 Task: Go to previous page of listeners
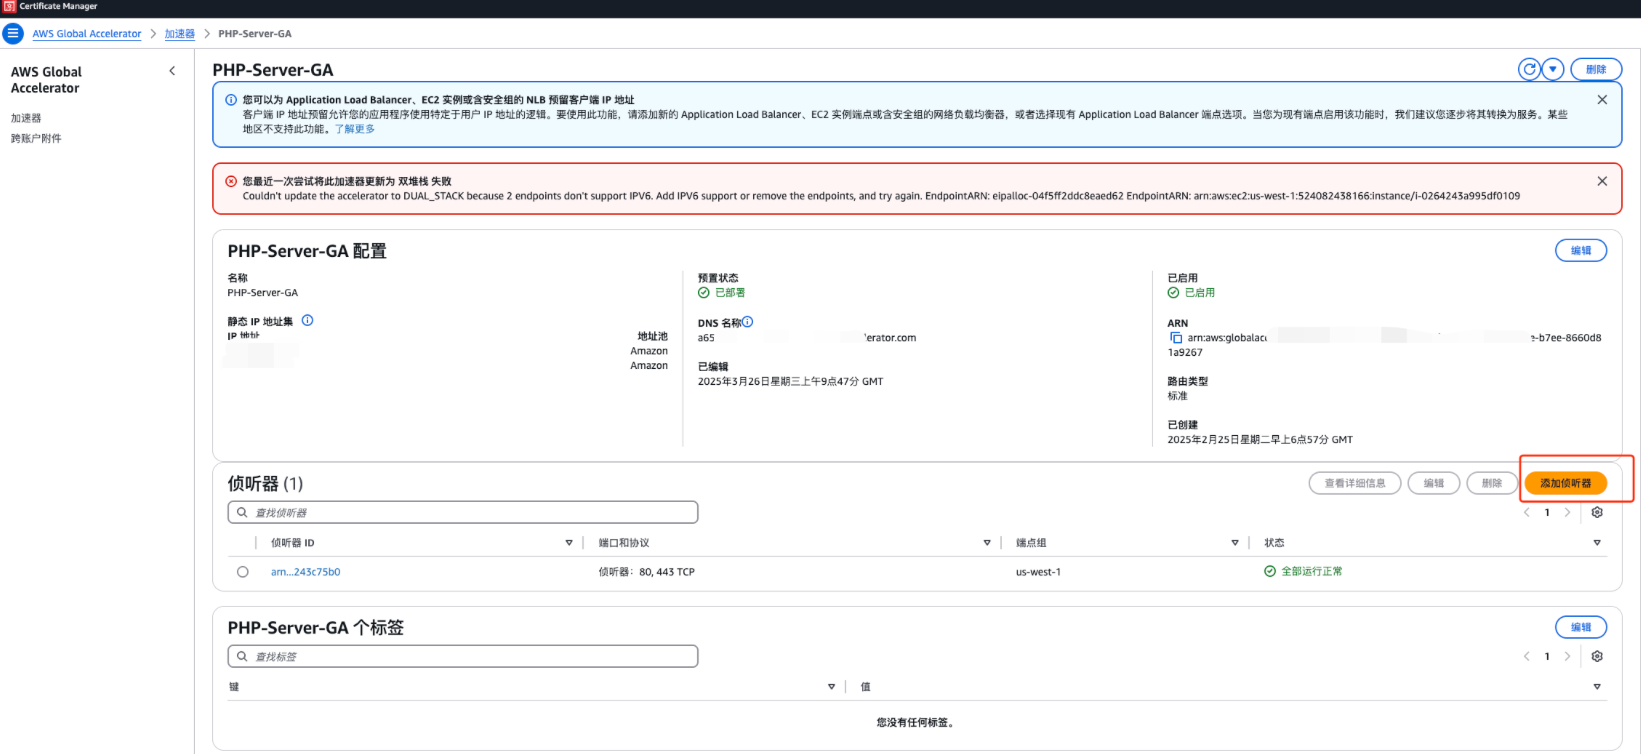click(1527, 513)
